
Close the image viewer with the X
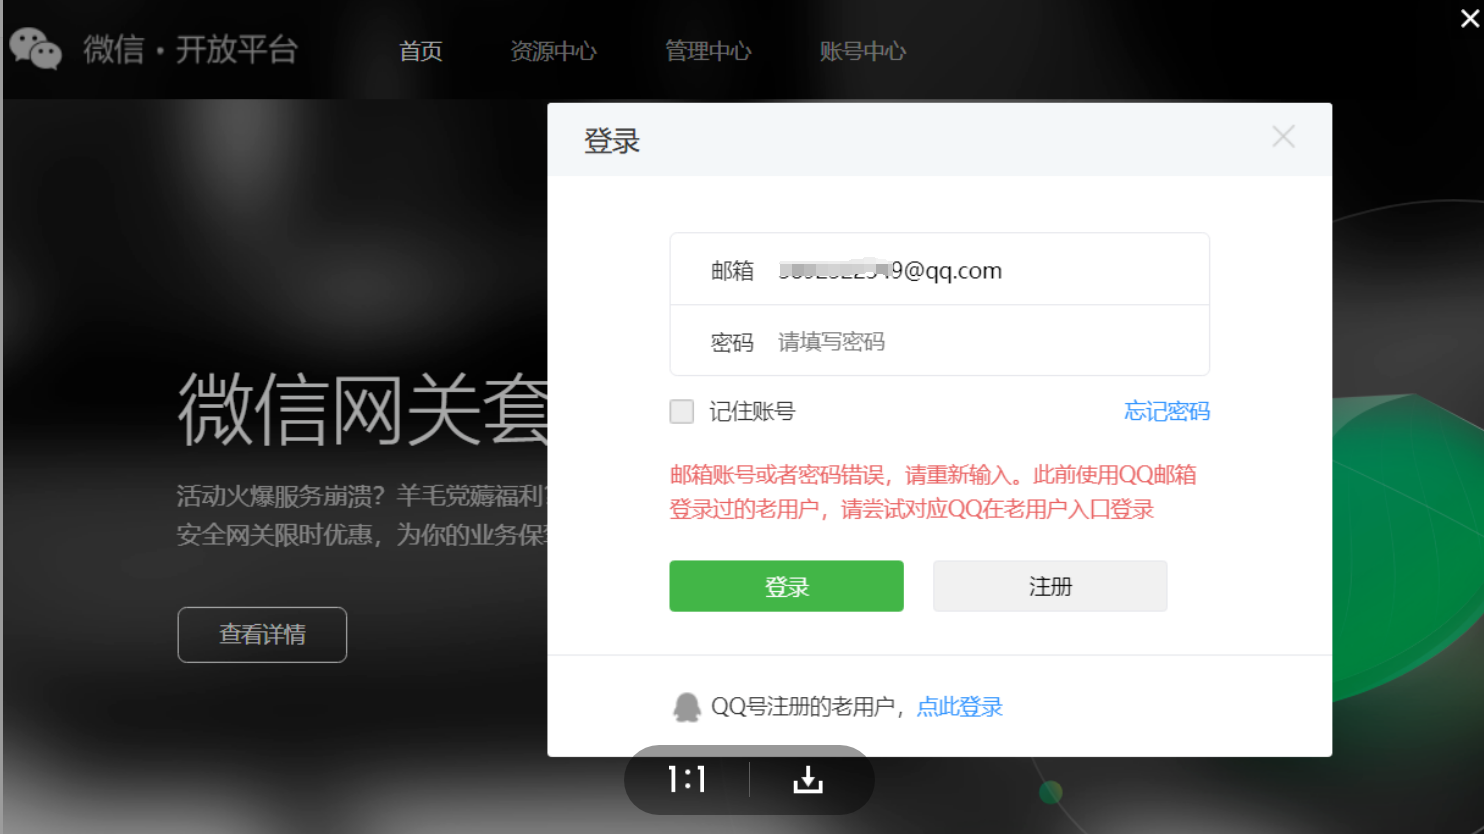pos(1470,18)
